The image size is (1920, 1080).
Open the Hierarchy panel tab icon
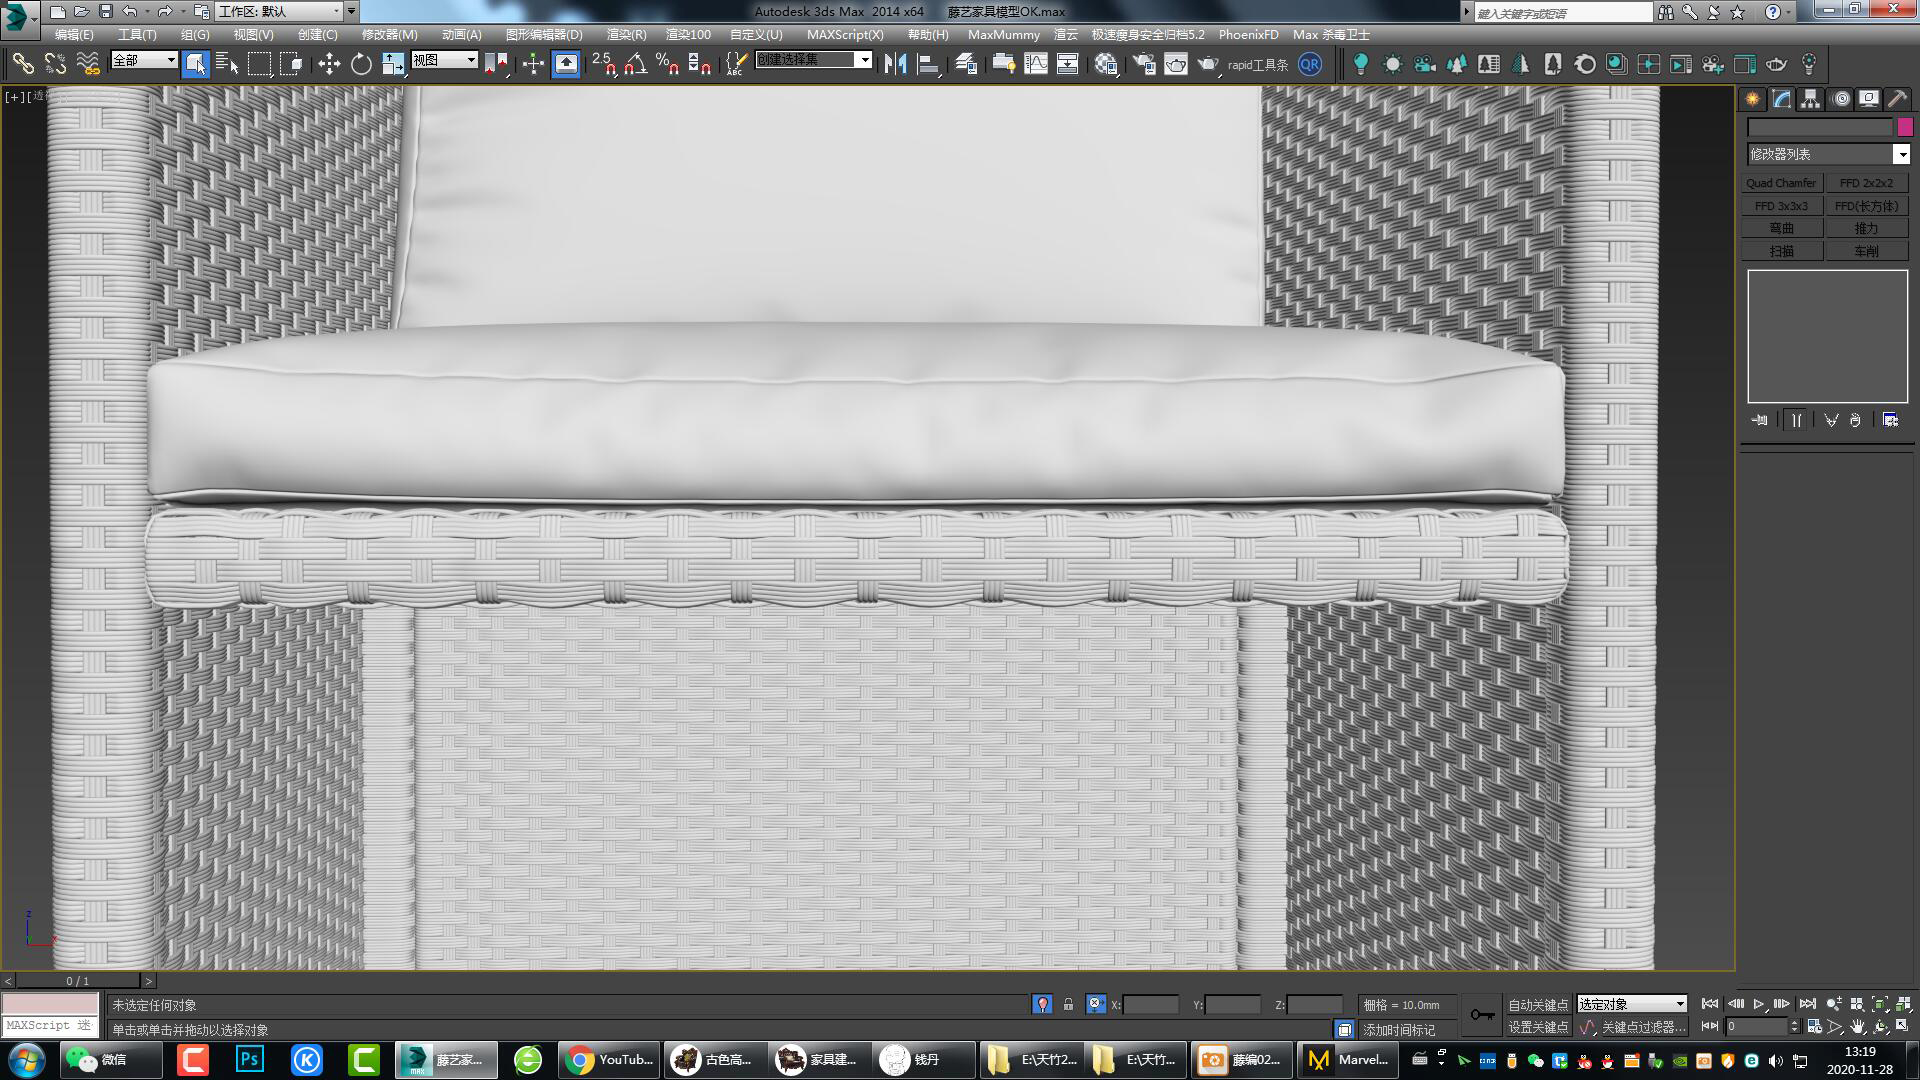(x=1810, y=99)
